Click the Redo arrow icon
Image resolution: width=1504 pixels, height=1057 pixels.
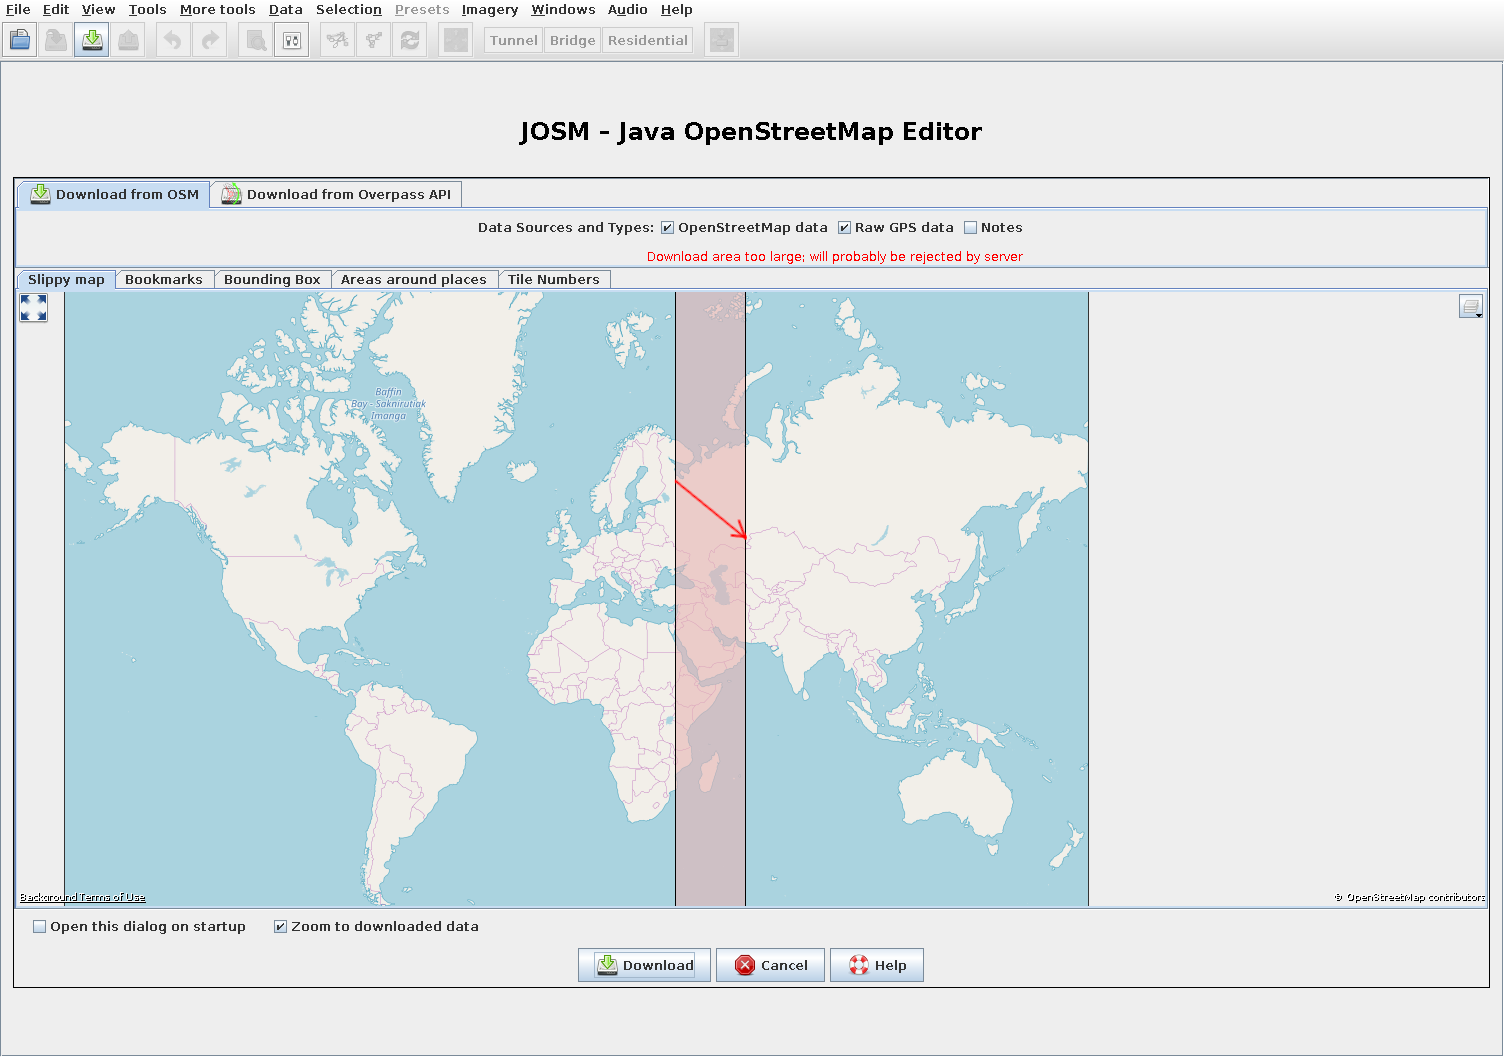210,40
